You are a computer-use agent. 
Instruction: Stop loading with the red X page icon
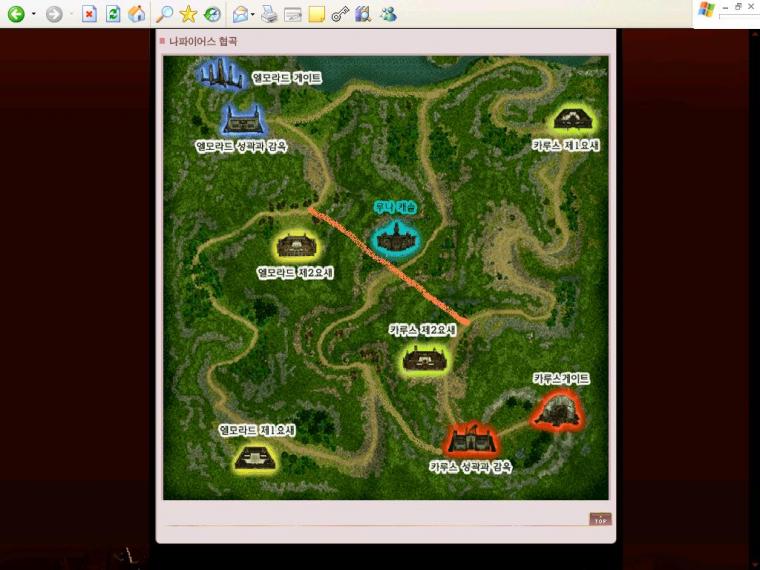89,14
